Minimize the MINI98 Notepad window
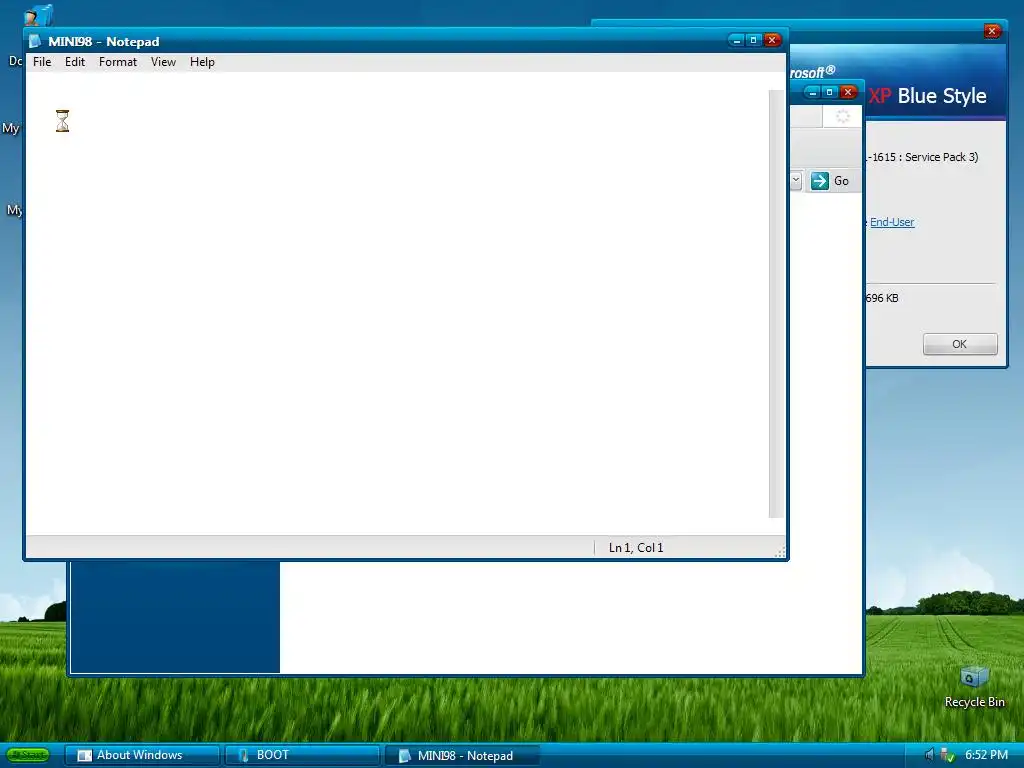1024x768 pixels. (x=737, y=40)
